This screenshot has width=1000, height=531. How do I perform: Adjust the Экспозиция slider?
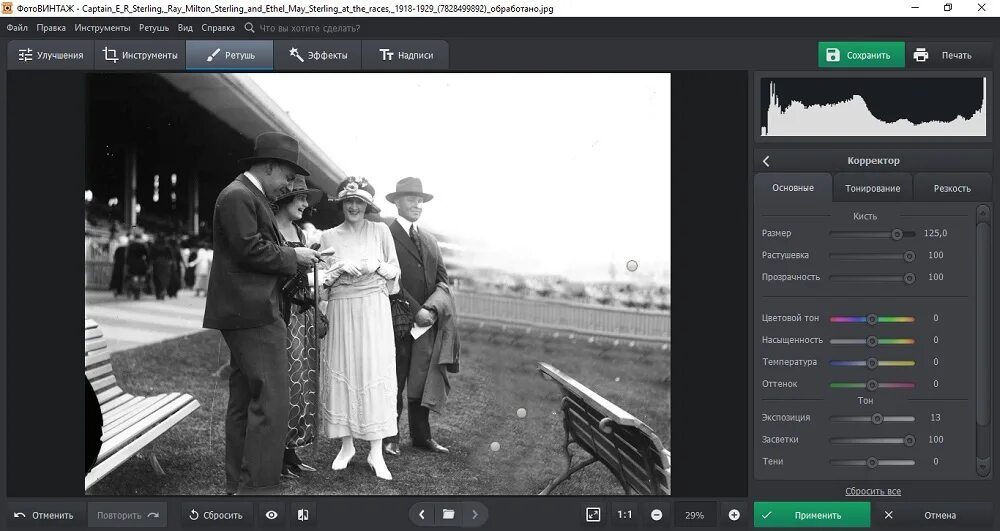pos(872,419)
